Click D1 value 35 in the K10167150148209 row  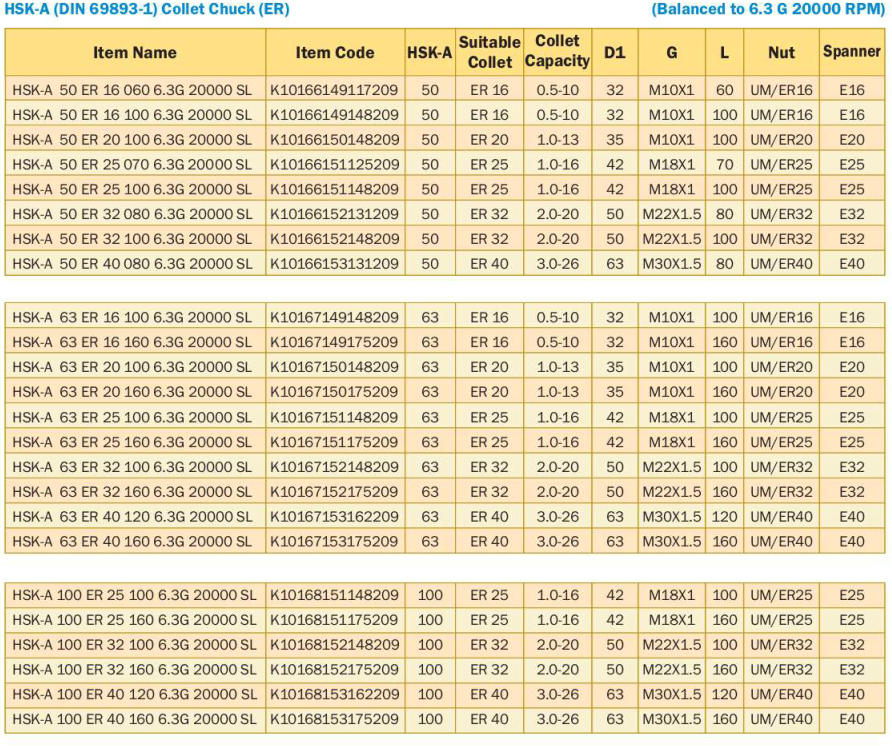614,367
